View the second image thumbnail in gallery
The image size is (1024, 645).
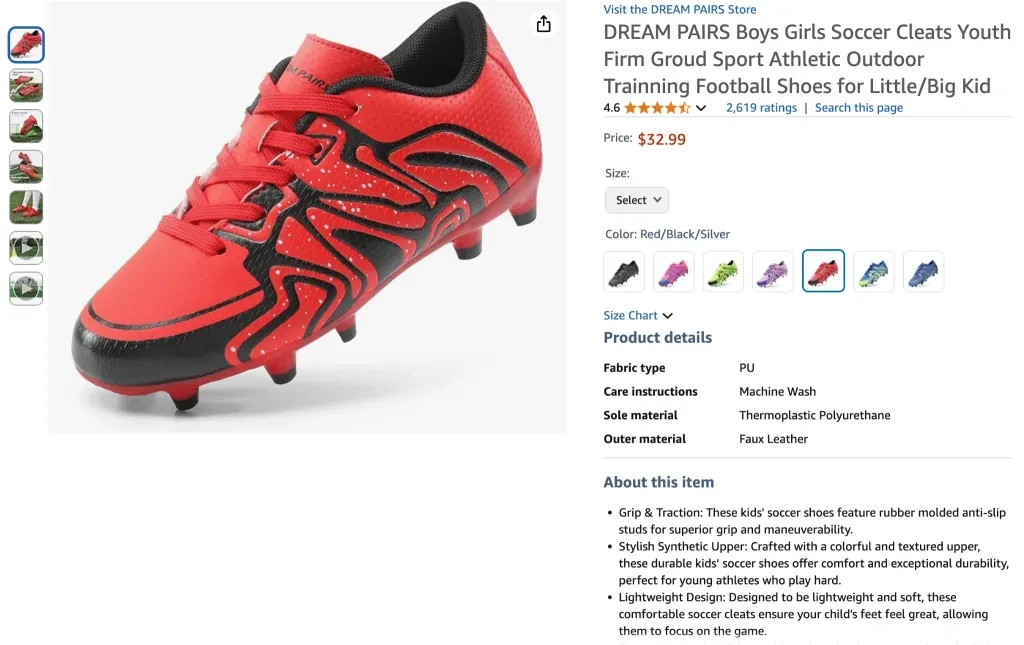tap(26, 86)
